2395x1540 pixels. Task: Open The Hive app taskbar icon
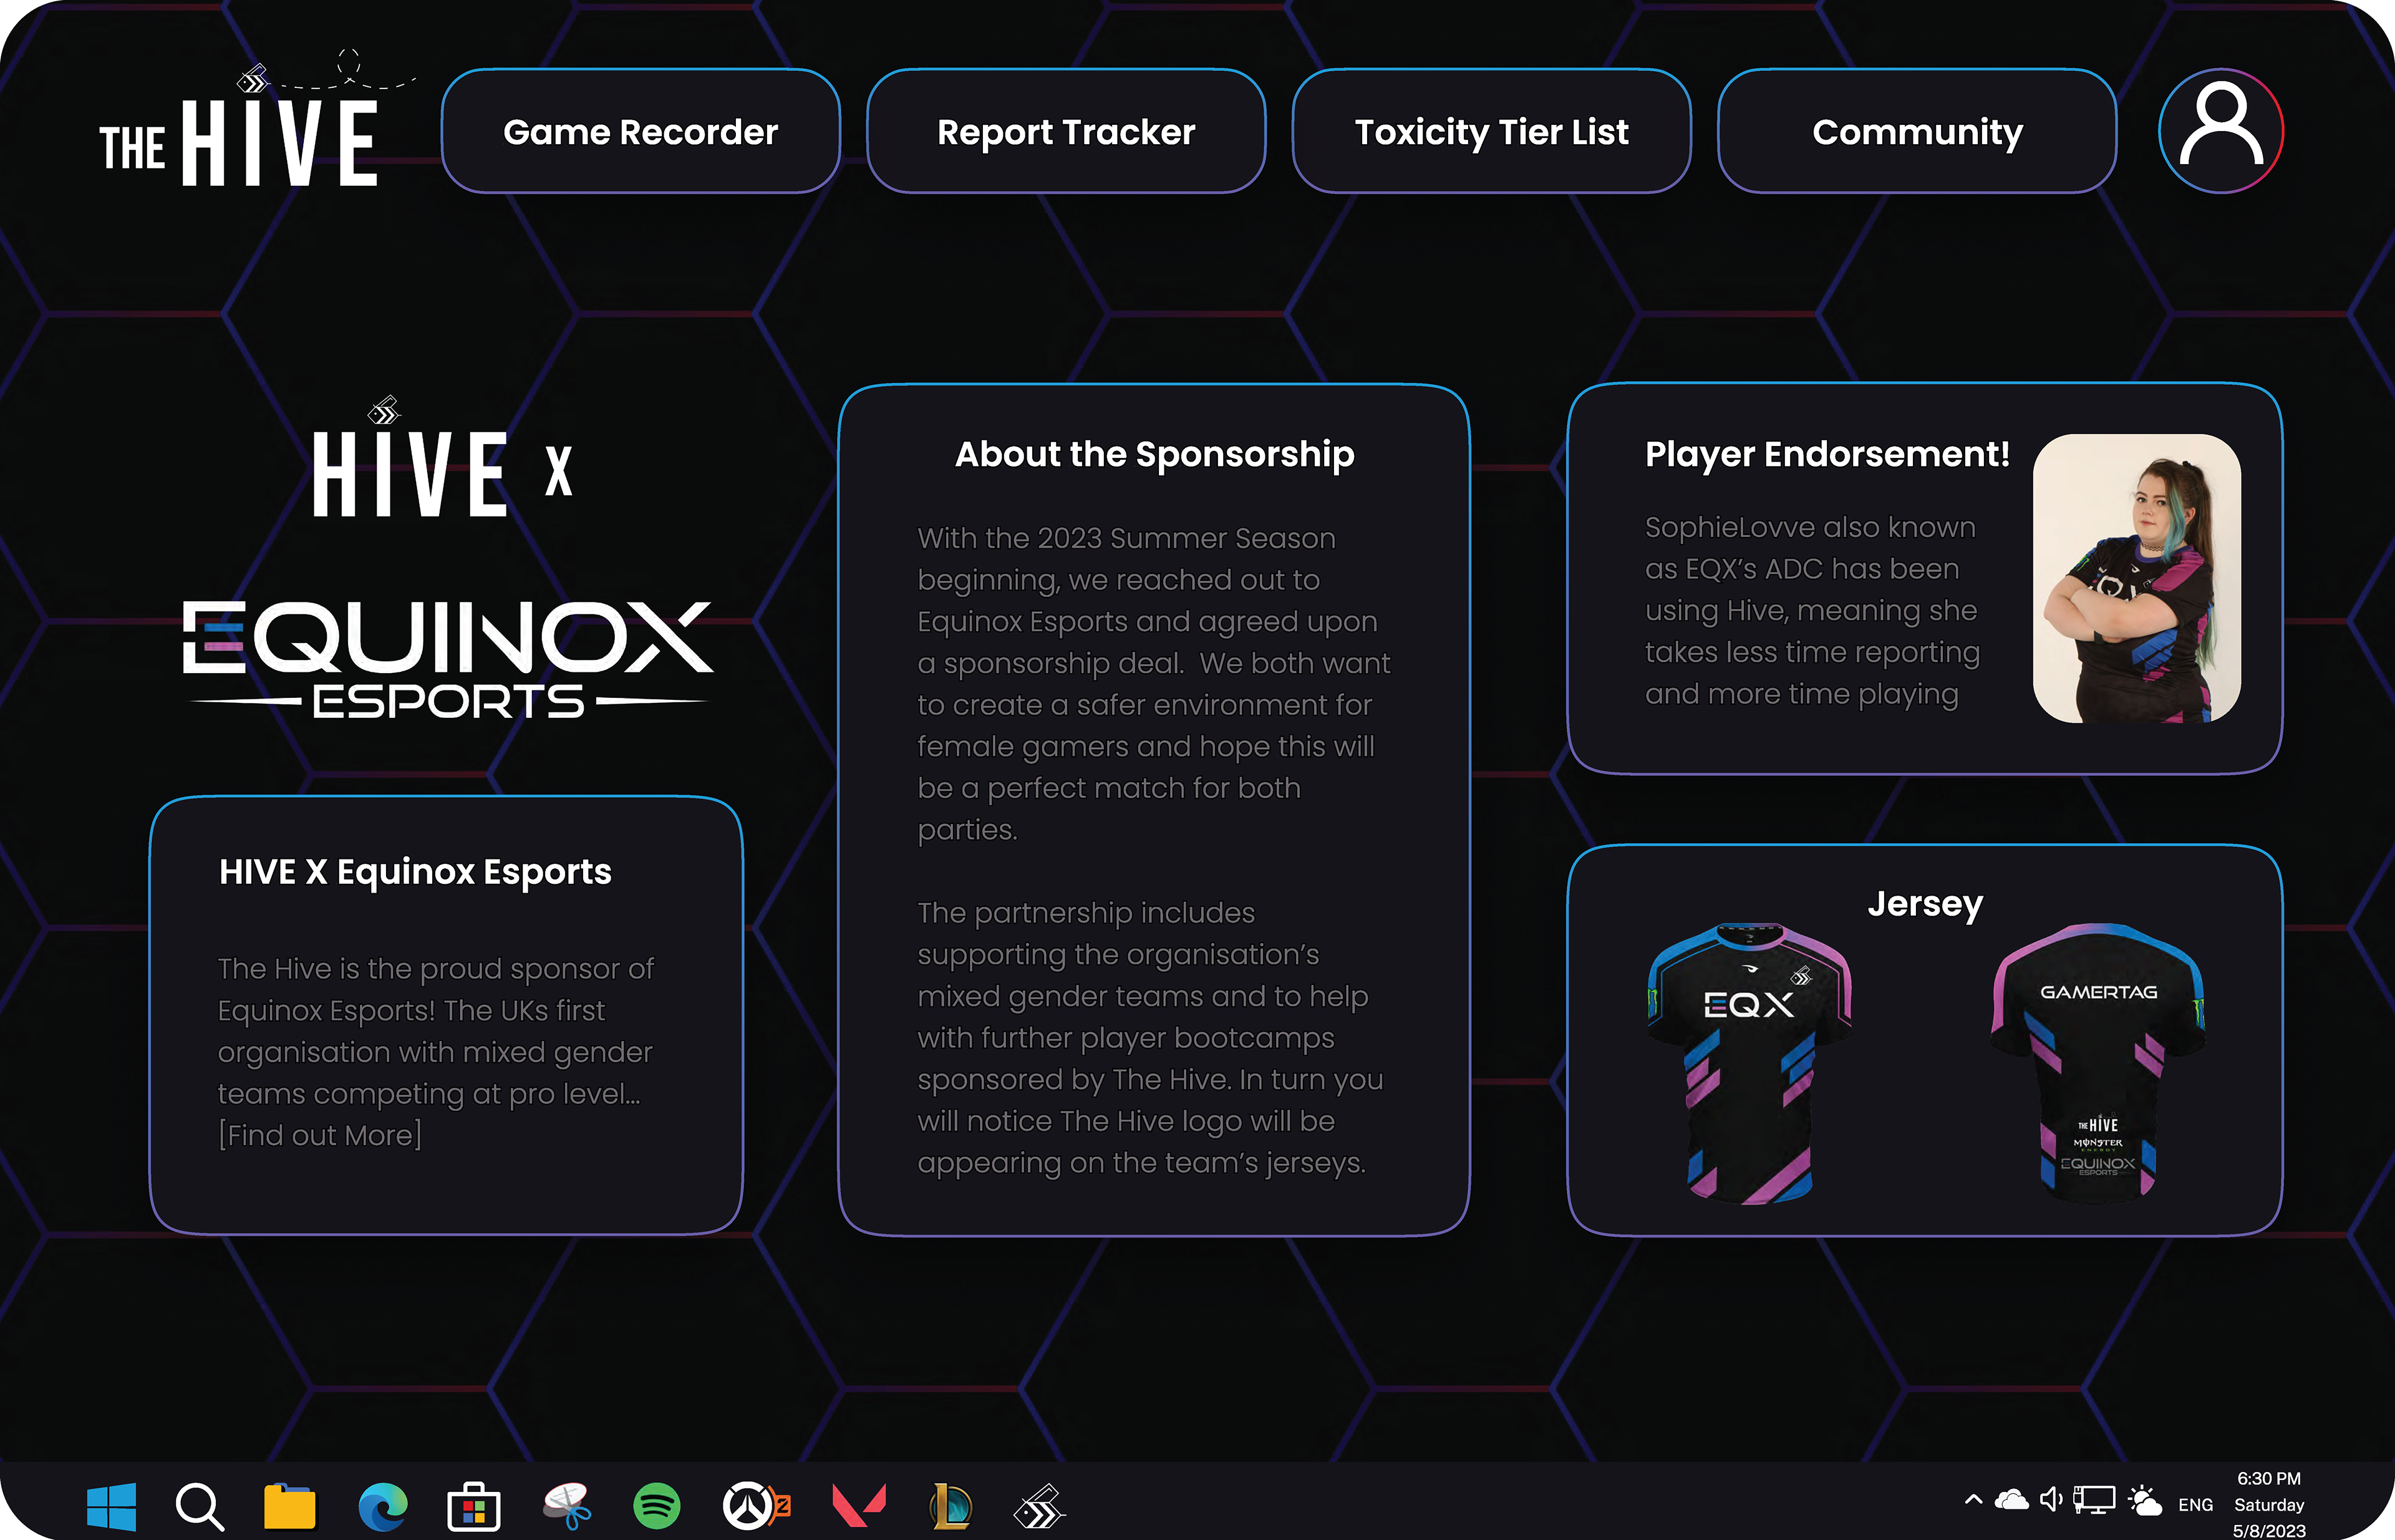(x=1040, y=1506)
